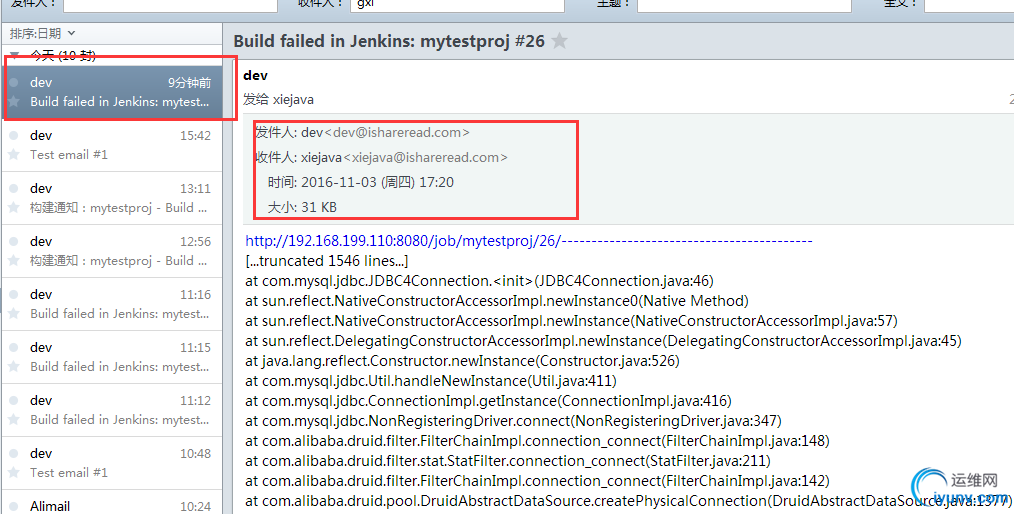Star the Build failed email from 11:16
Image resolution: width=1014 pixels, height=514 pixels.
tap(14, 314)
